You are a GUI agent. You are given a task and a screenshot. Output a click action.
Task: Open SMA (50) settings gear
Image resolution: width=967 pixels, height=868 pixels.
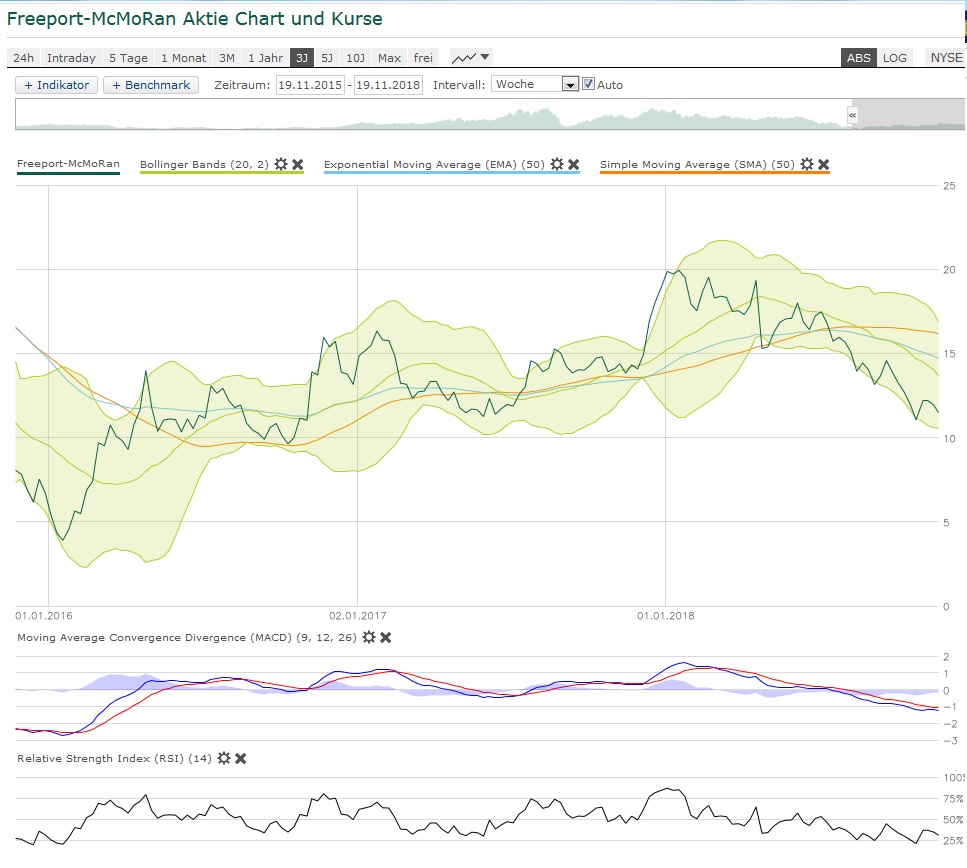click(807, 164)
